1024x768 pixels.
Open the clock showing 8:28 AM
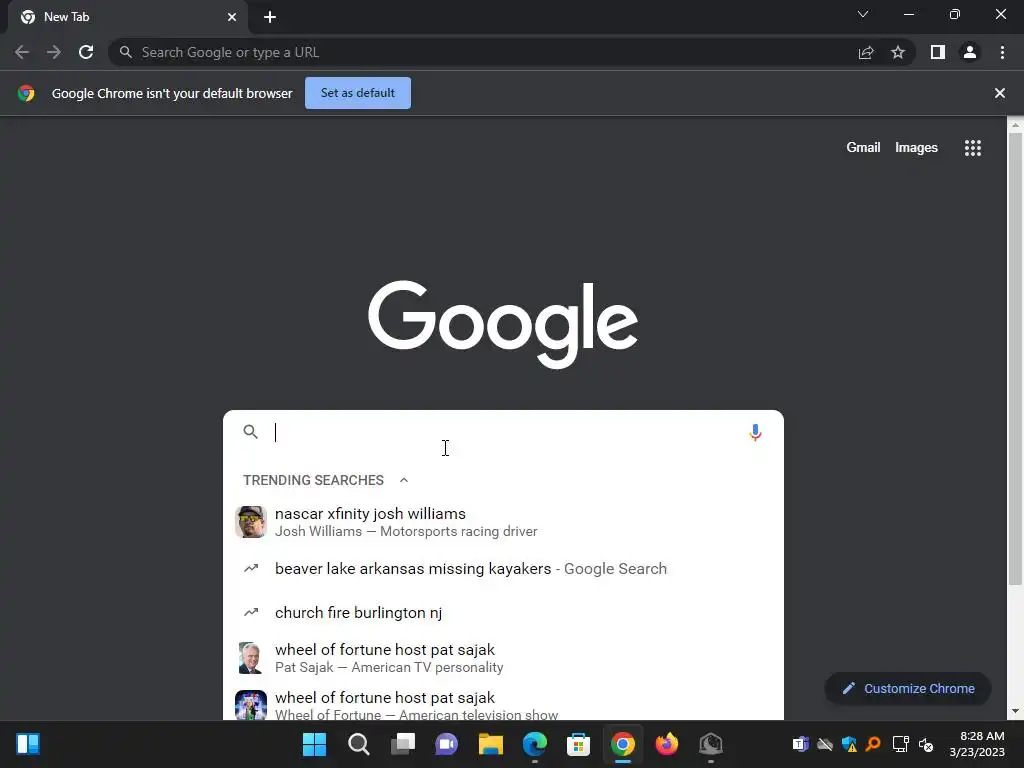[x=977, y=744]
